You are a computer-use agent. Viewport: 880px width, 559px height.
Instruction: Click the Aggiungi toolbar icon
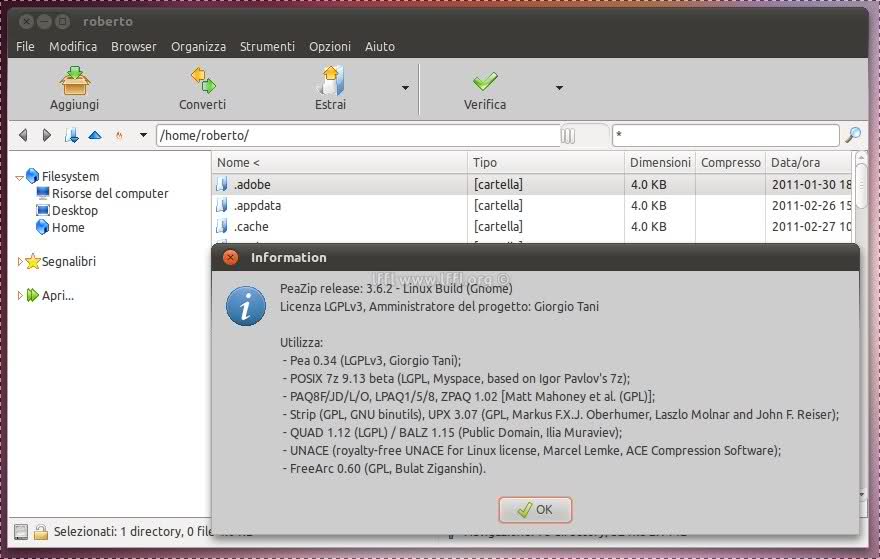pos(75,80)
